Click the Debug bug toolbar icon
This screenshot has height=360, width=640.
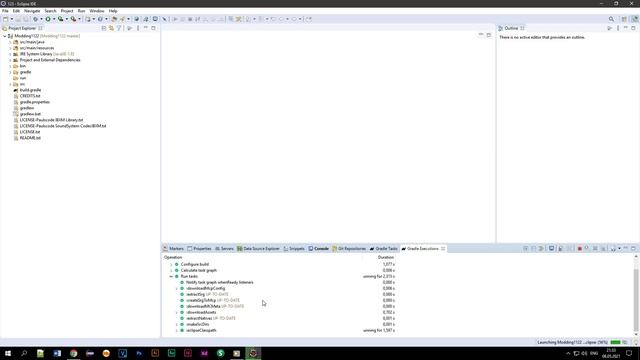pyautogui.click(x=36, y=19)
